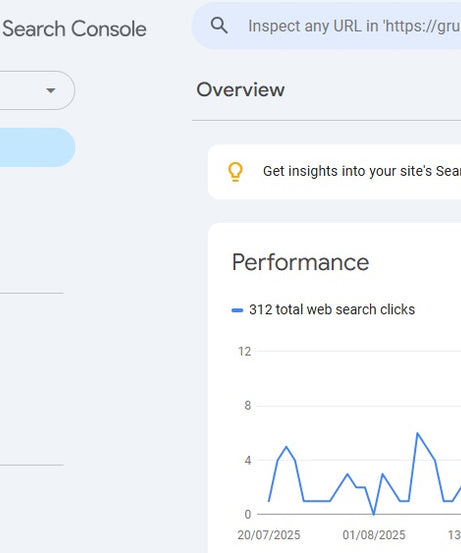Click the 01/08/2025 axis date label

click(374, 535)
